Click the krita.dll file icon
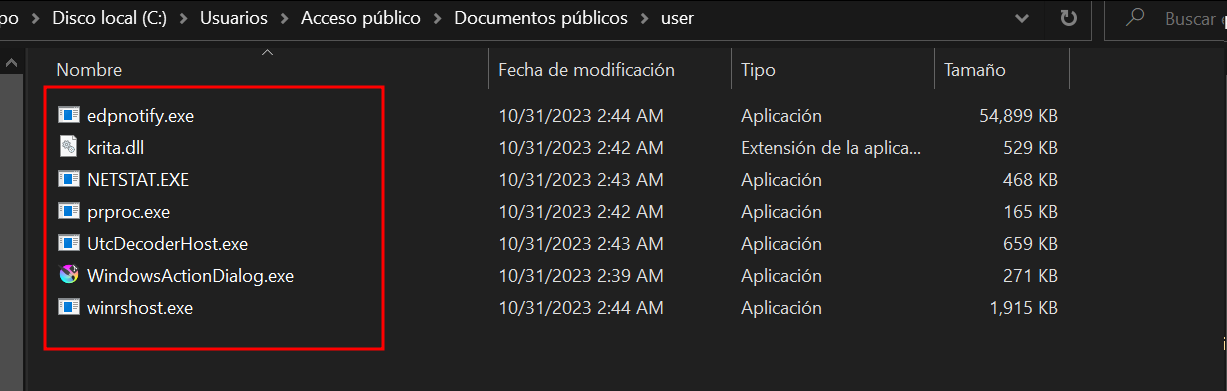This screenshot has width=1227, height=391. coord(68,148)
